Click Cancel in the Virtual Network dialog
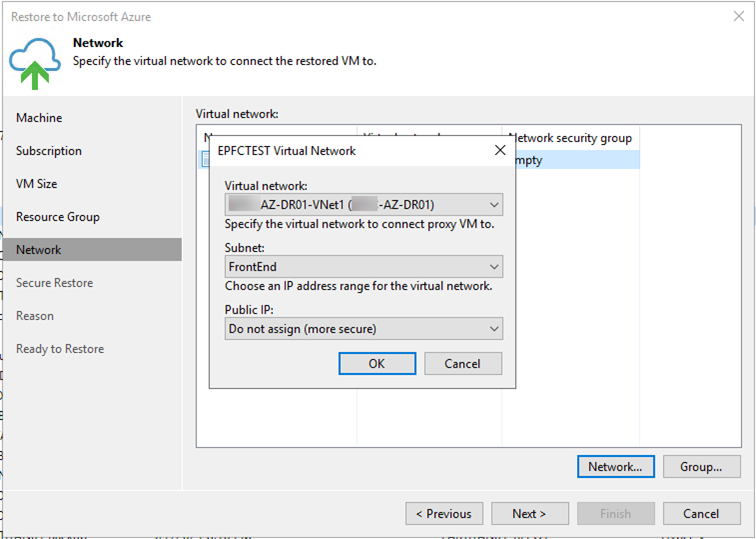 (463, 364)
